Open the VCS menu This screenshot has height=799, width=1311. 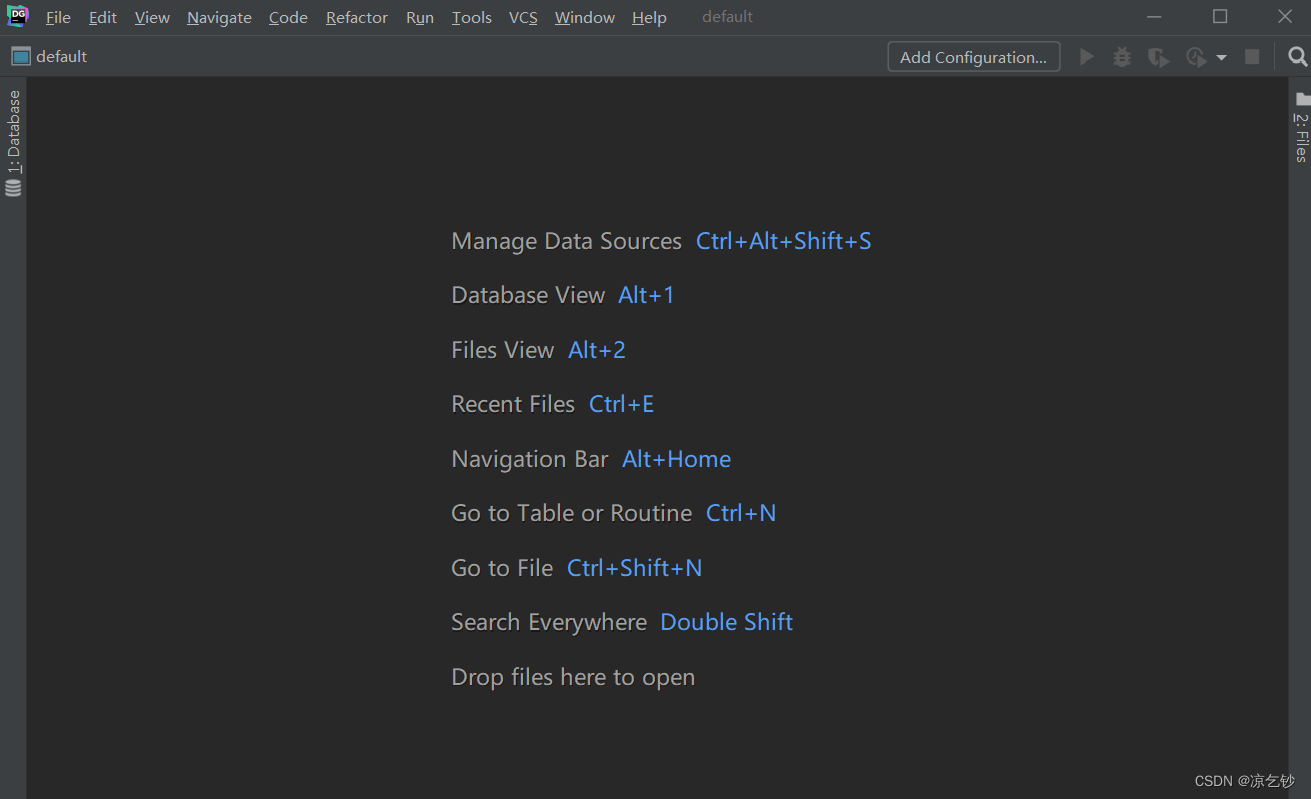click(x=523, y=17)
